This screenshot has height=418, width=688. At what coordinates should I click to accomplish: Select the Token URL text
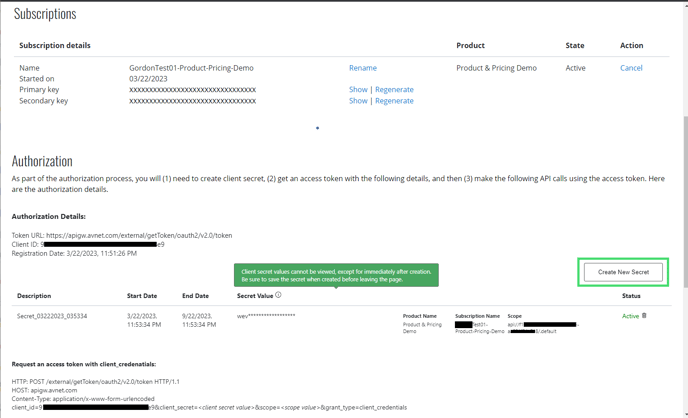click(122, 236)
